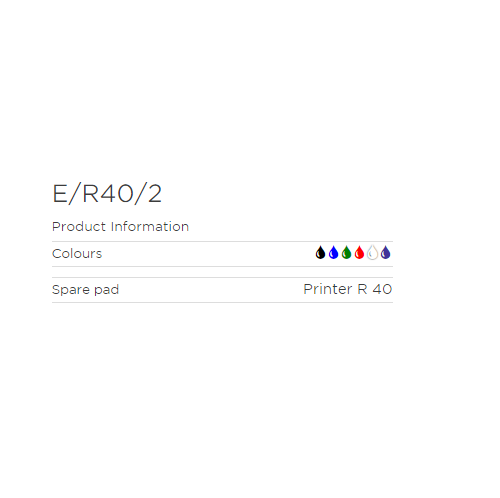The height and width of the screenshot is (498, 500).
Task: Click the R40 portion of the title
Action: point(108,194)
